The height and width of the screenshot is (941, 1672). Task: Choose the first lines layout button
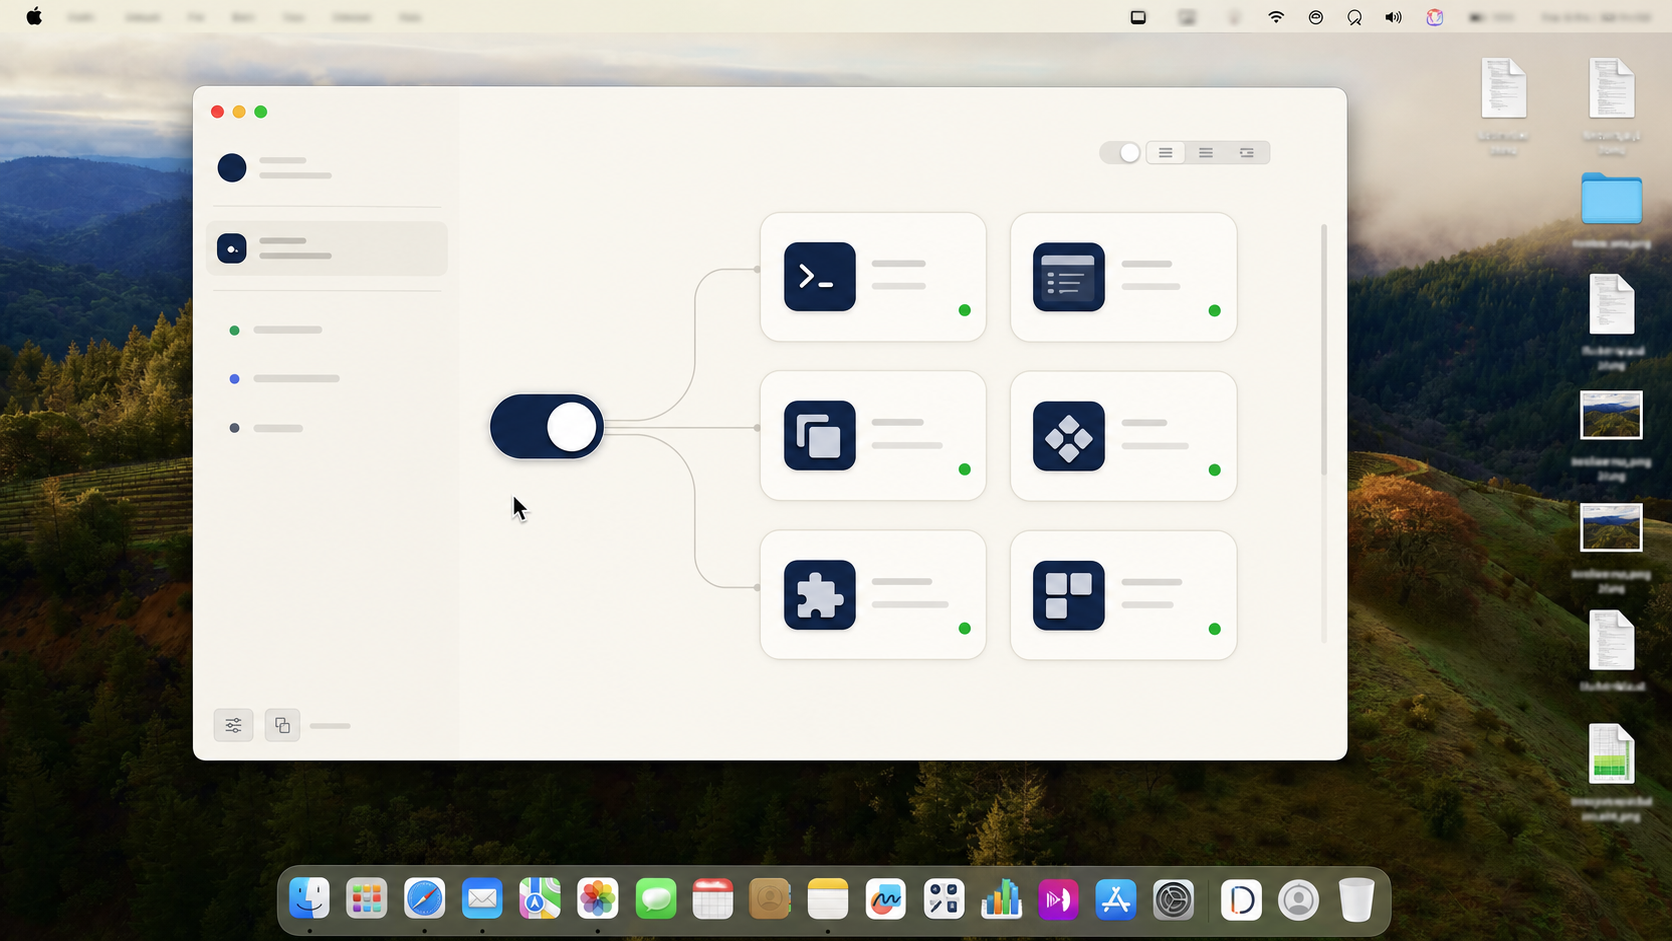point(1165,153)
